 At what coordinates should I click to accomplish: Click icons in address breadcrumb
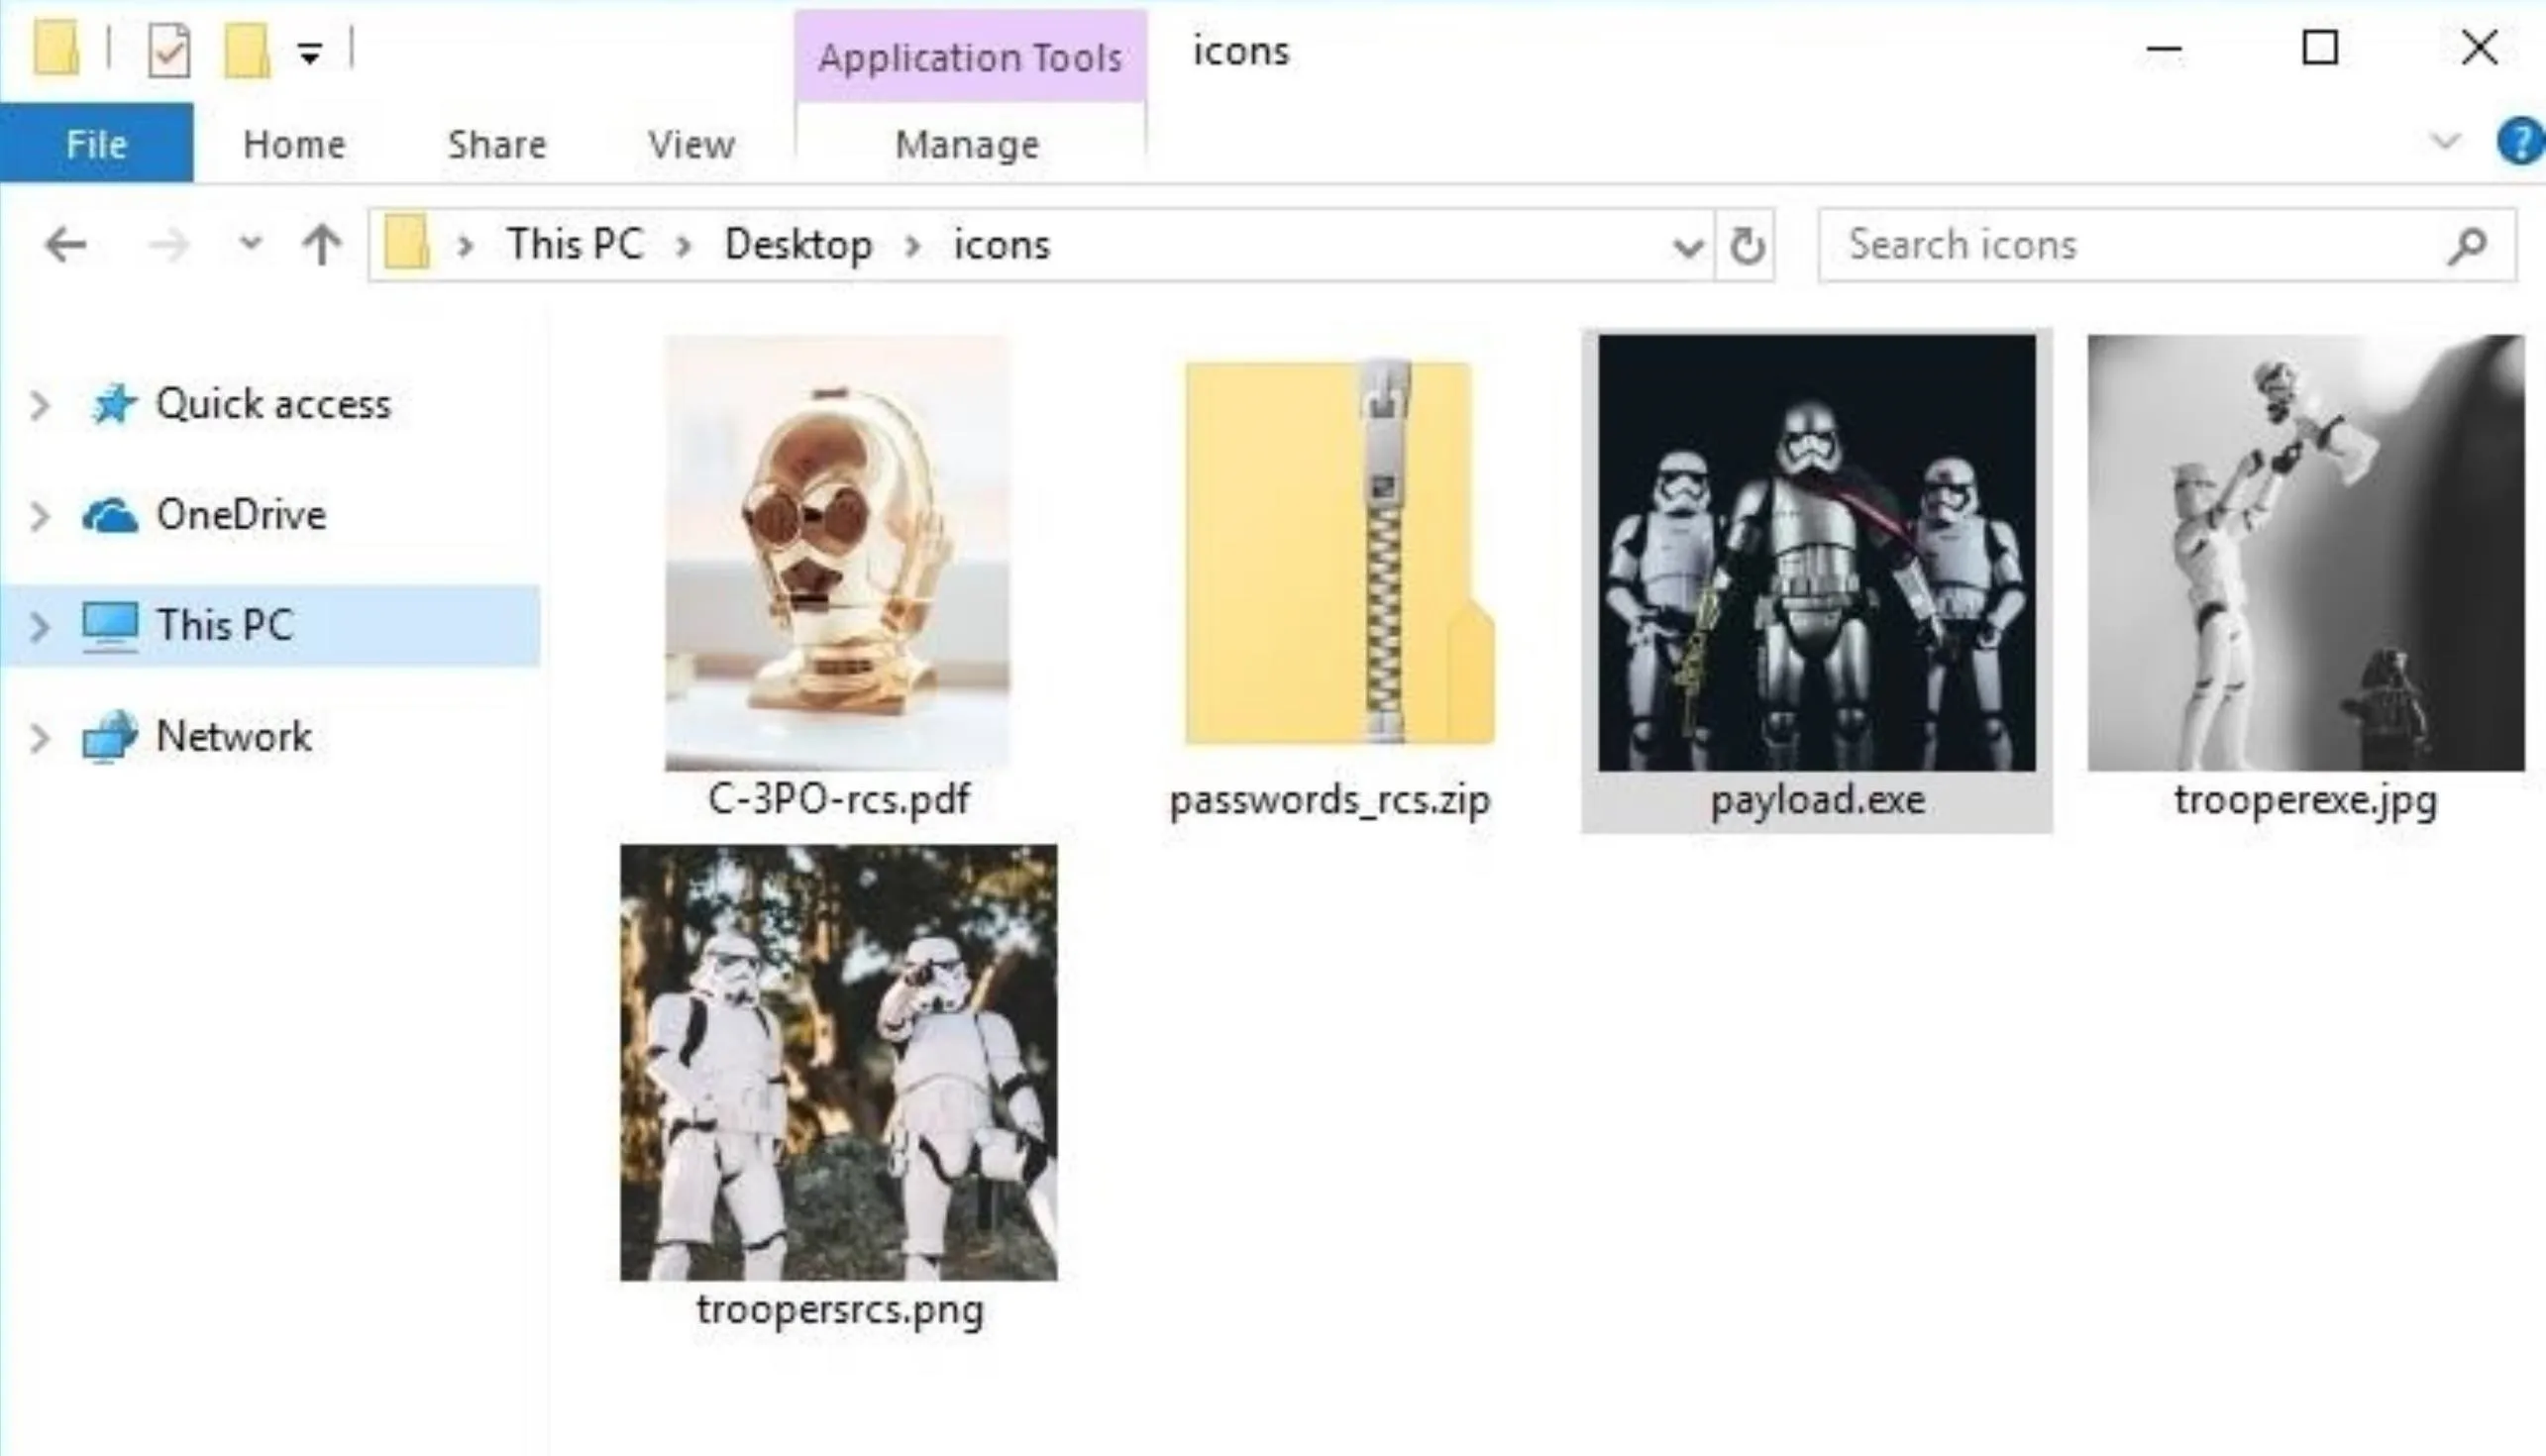tap(1002, 244)
